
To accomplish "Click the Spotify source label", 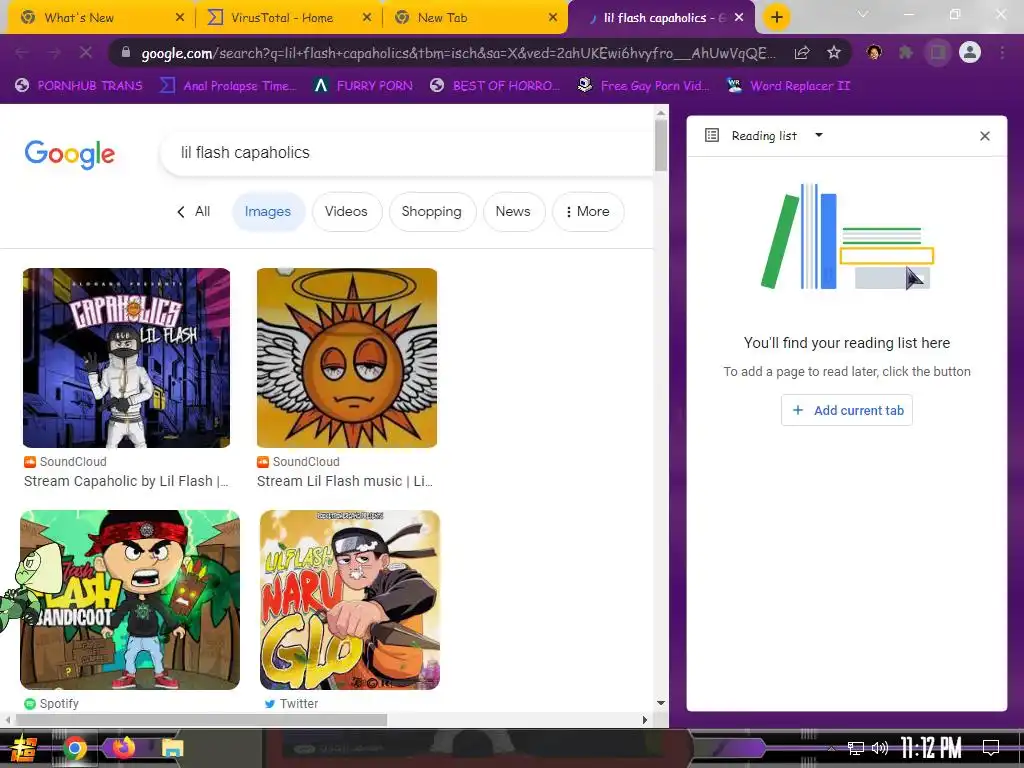I will click(51, 703).
